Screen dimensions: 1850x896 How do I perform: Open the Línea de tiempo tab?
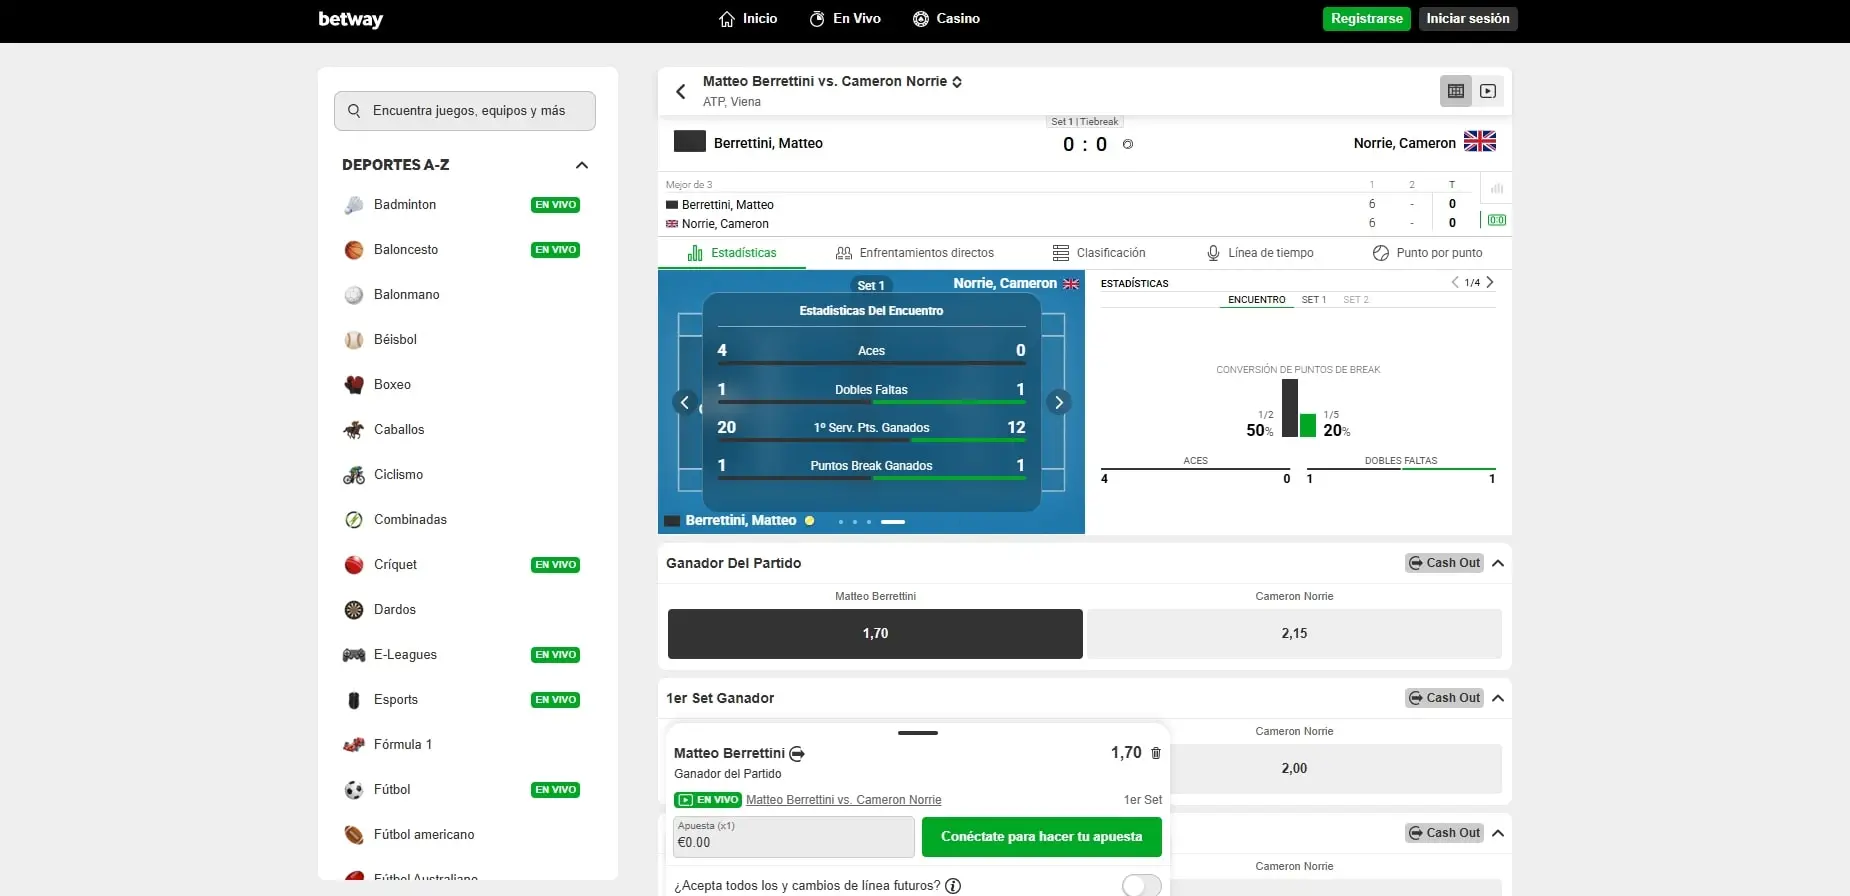pyautogui.click(x=1260, y=253)
